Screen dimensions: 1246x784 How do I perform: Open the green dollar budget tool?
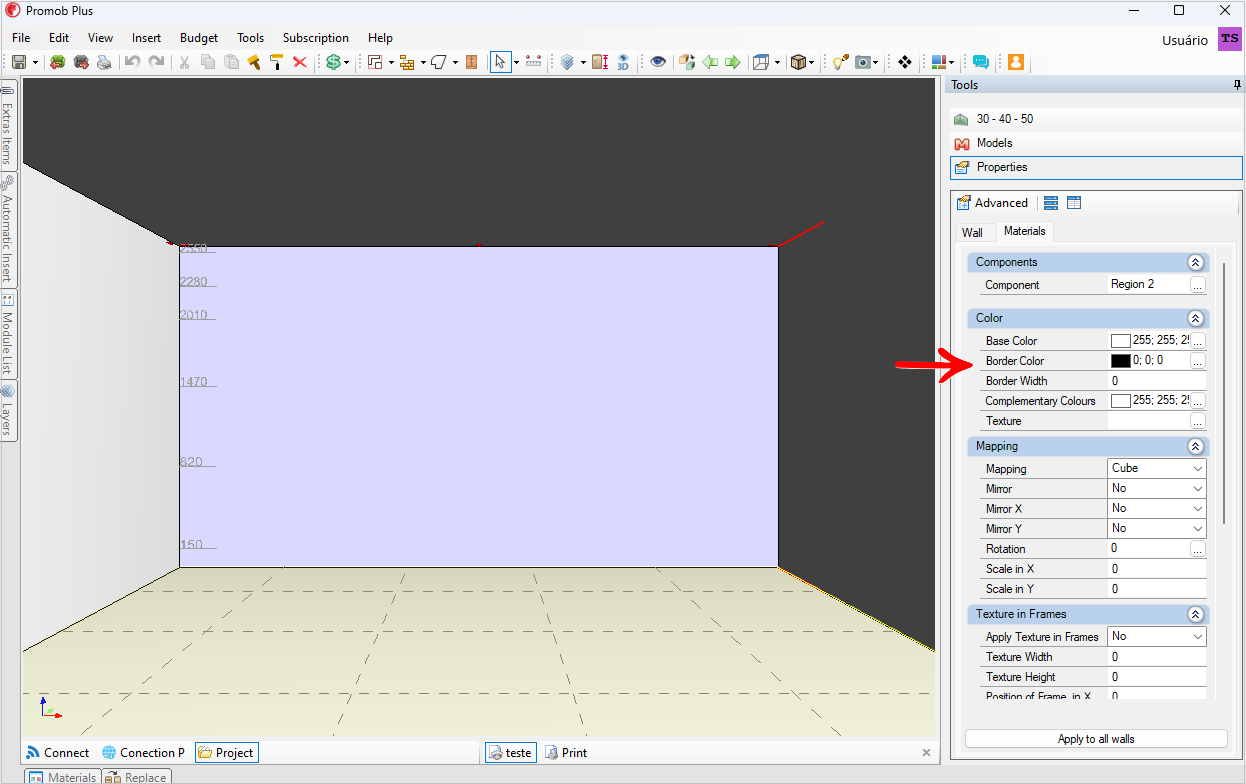pyautogui.click(x=333, y=62)
